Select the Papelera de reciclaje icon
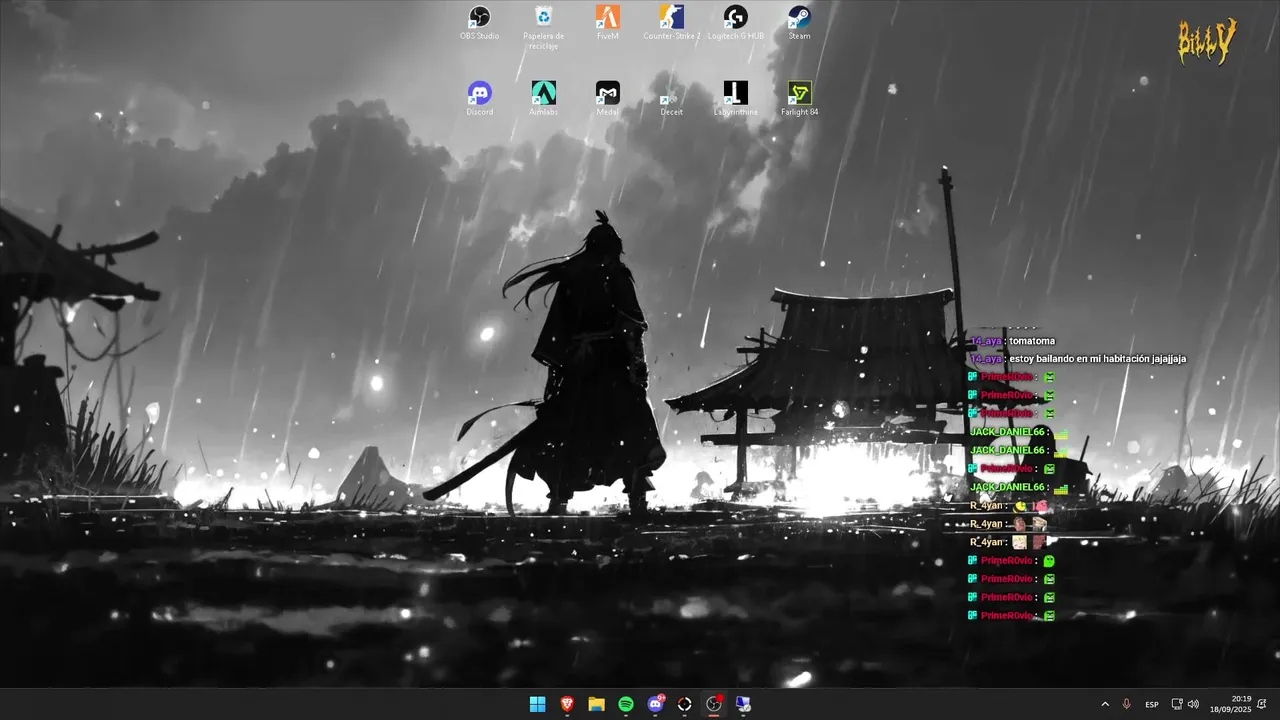The width and height of the screenshot is (1280, 720). coord(543,27)
